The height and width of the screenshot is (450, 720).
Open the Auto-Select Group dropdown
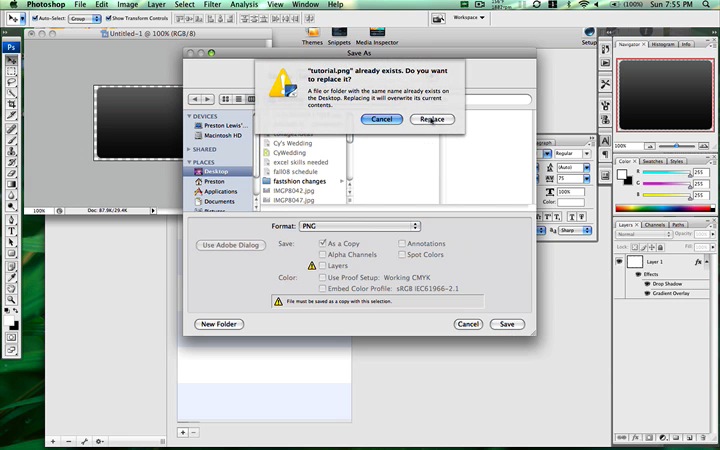click(x=85, y=19)
